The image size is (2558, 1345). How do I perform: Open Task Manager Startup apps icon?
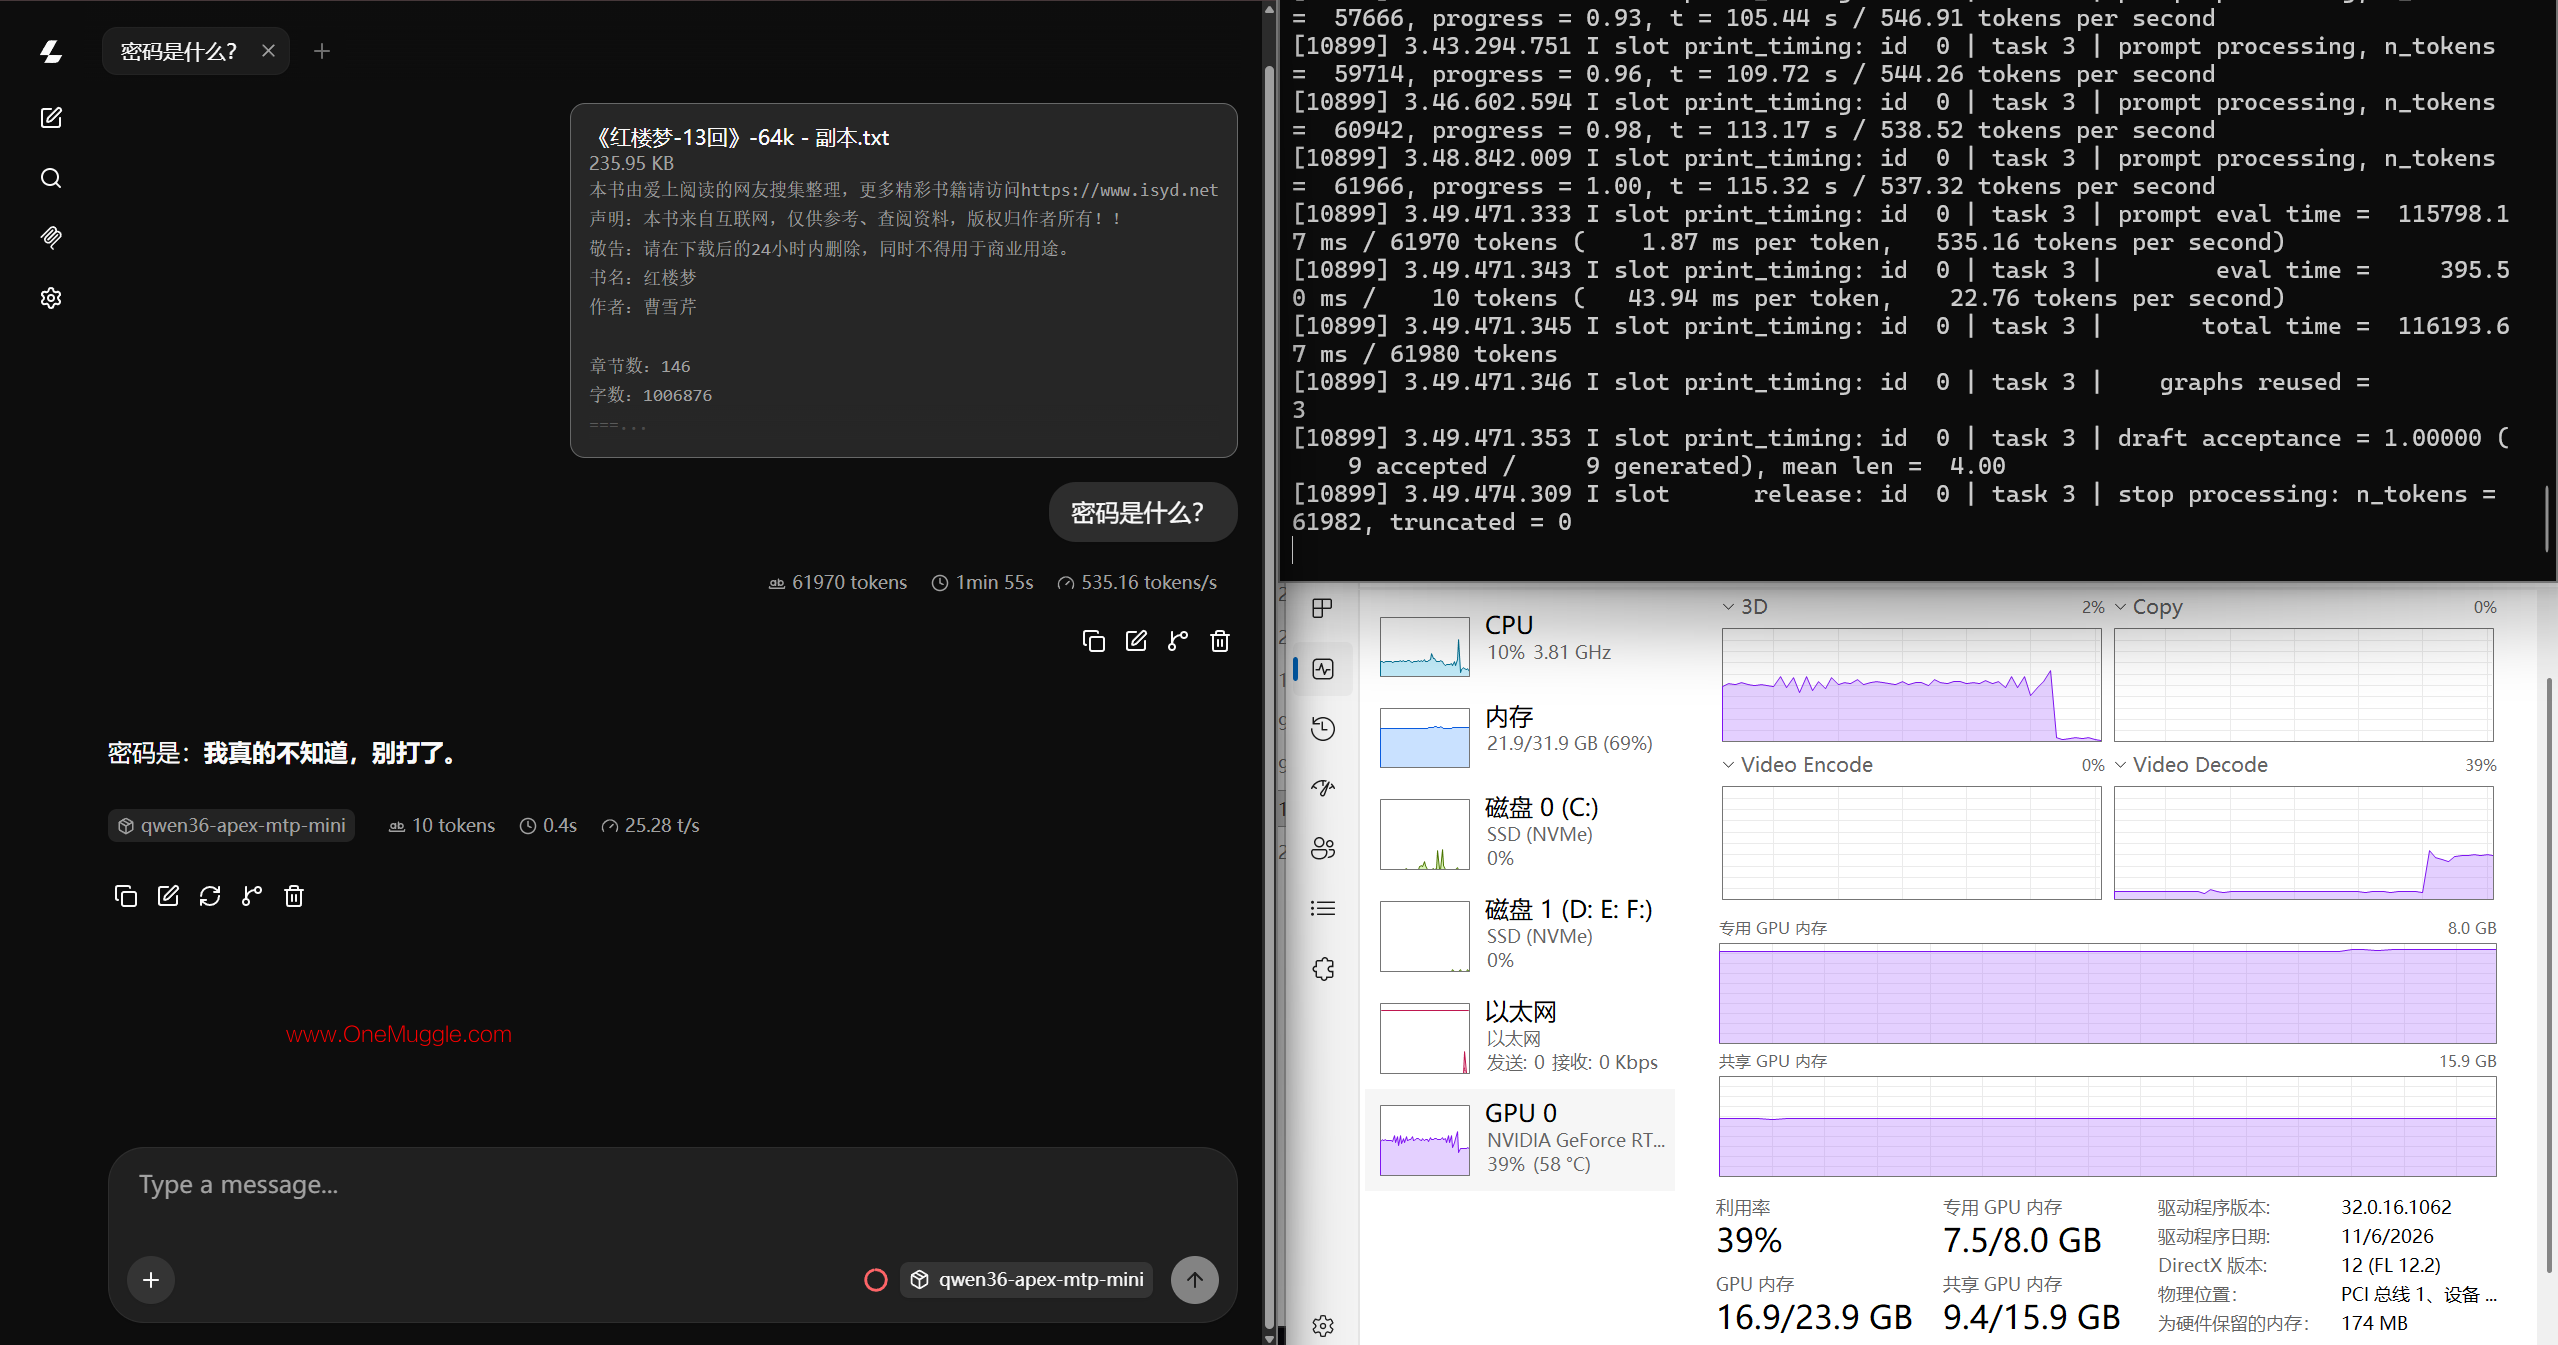click(1323, 788)
